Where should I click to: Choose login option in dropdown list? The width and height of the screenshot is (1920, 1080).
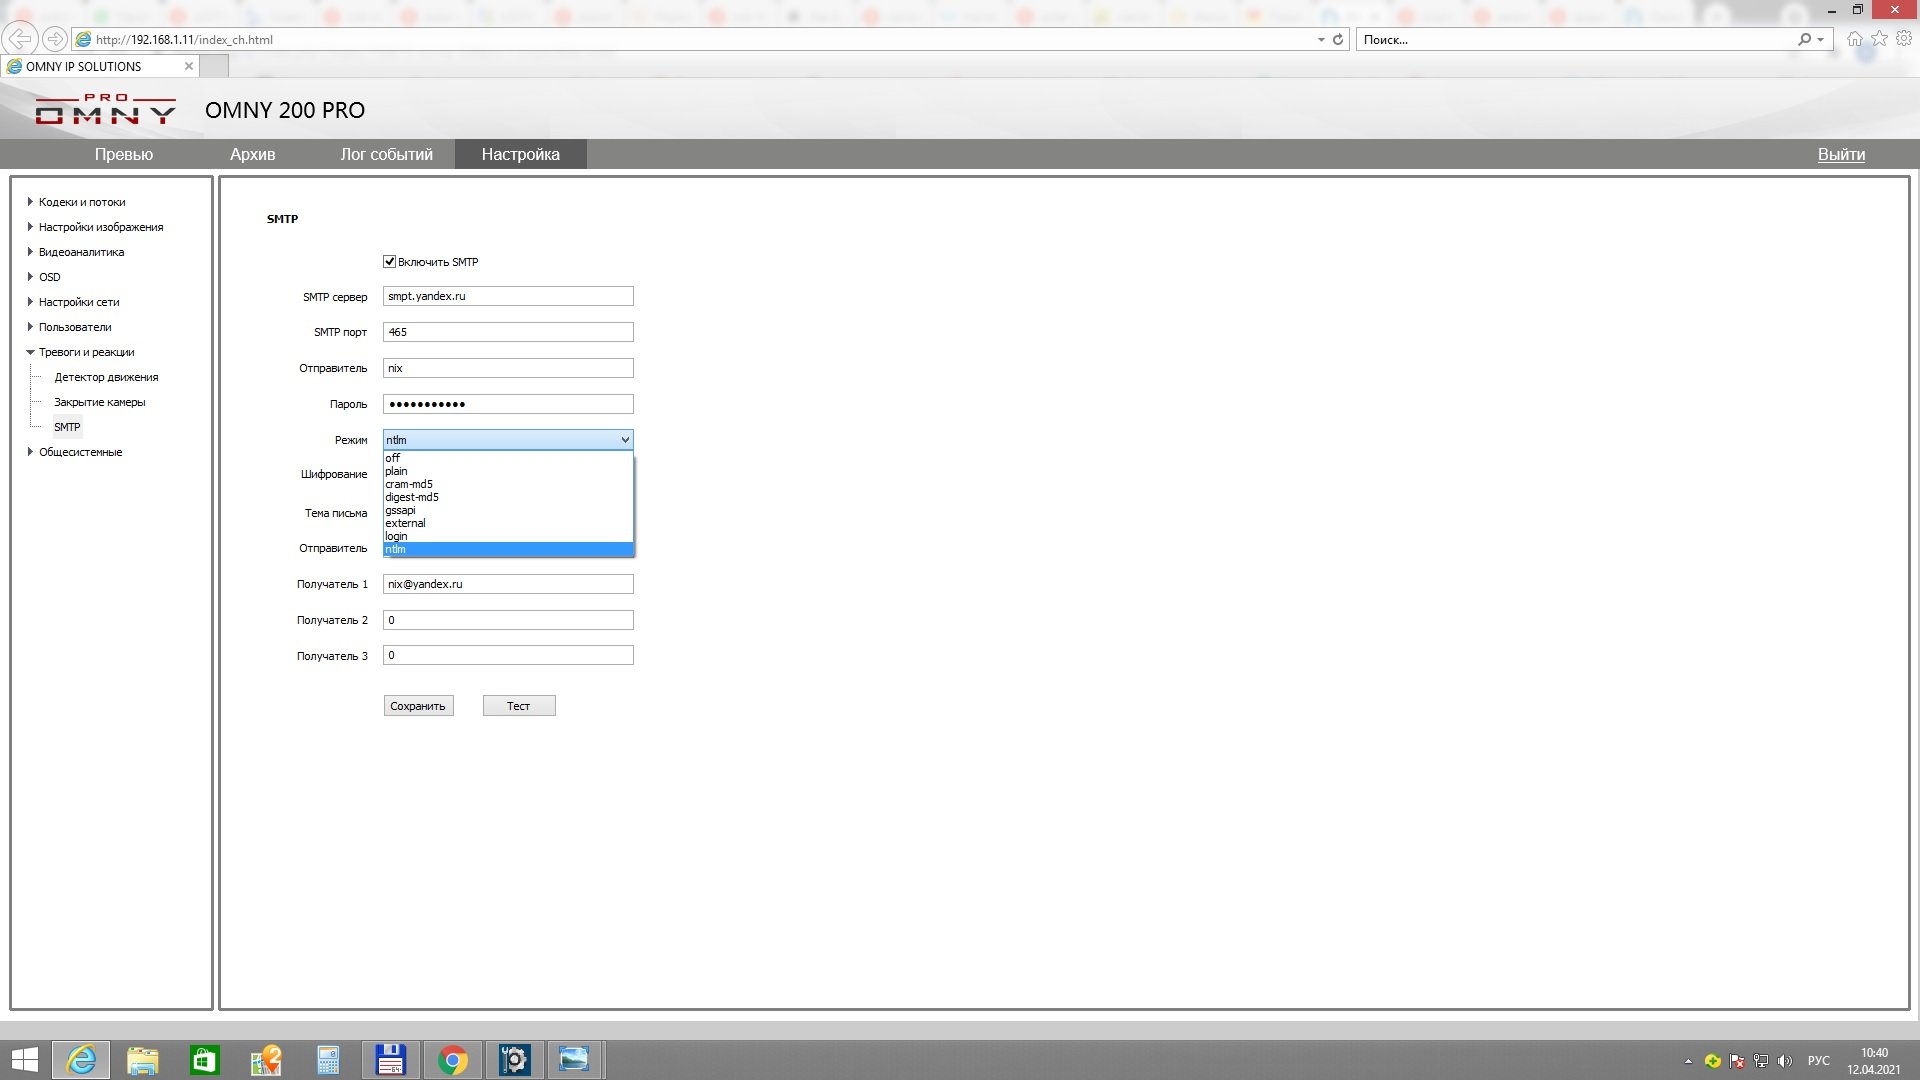pos(396,536)
